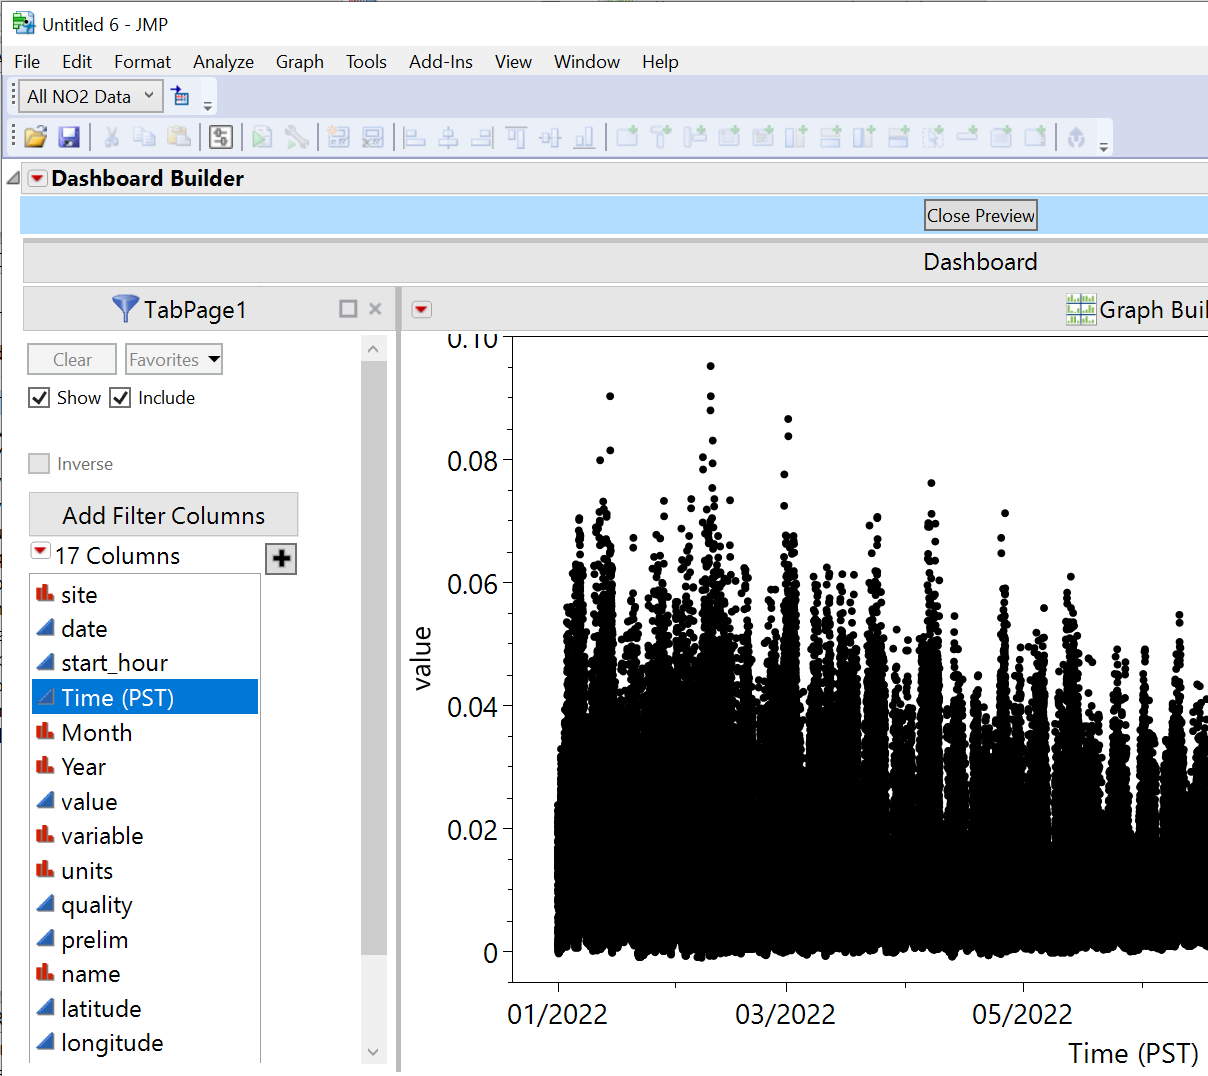The width and height of the screenshot is (1208, 1076).
Task: Enable the Inverse checkbox
Action: (x=39, y=464)
